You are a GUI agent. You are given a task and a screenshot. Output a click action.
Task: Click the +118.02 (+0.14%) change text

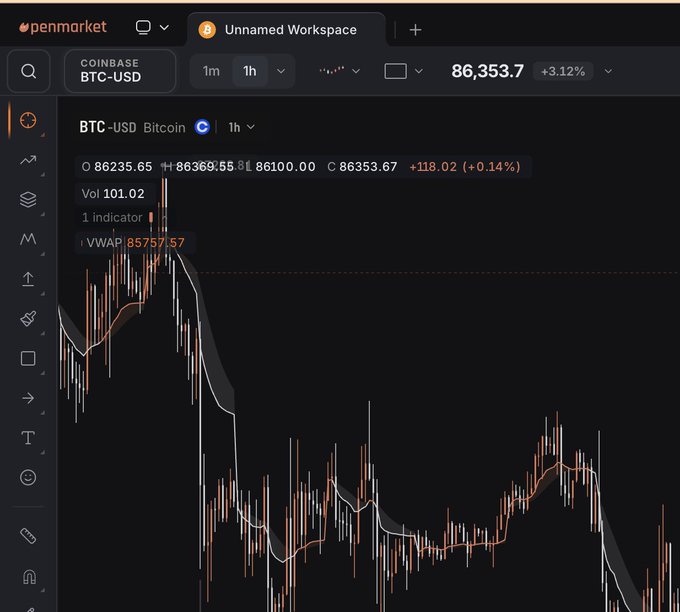(464, 167)
